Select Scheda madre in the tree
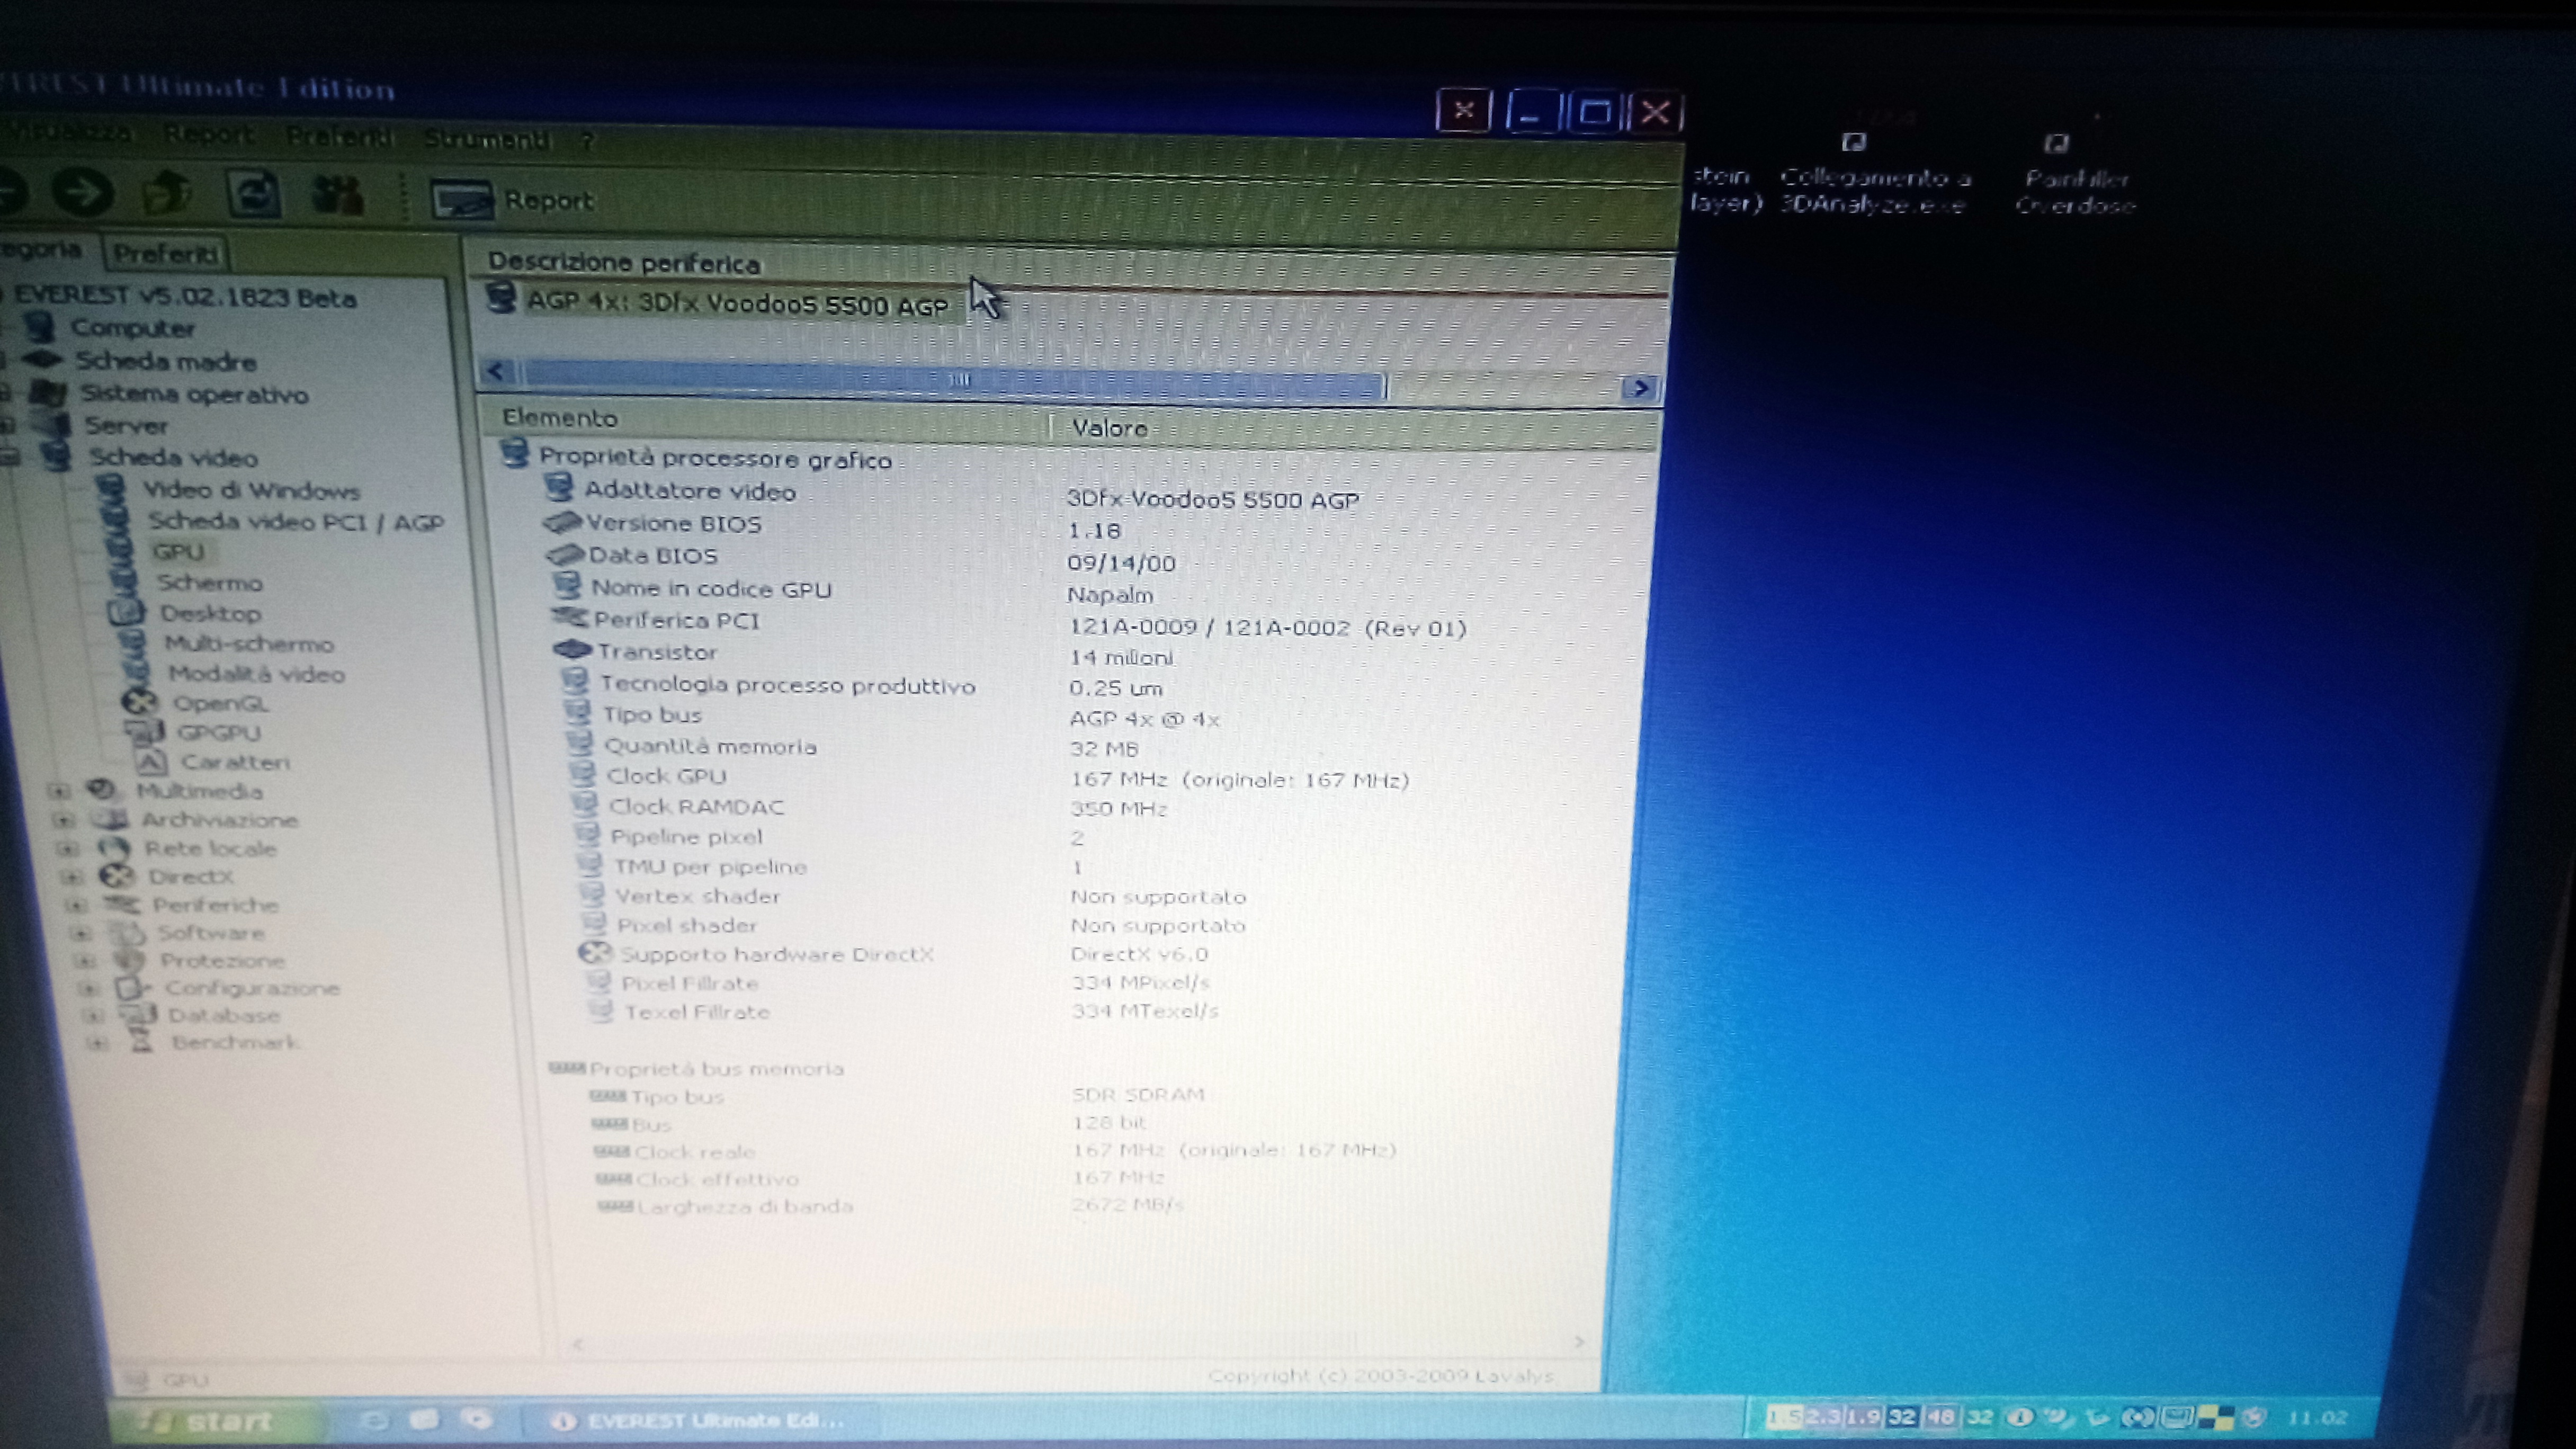This screenshot has height=1449, width=2576. (x=166, y=361)
